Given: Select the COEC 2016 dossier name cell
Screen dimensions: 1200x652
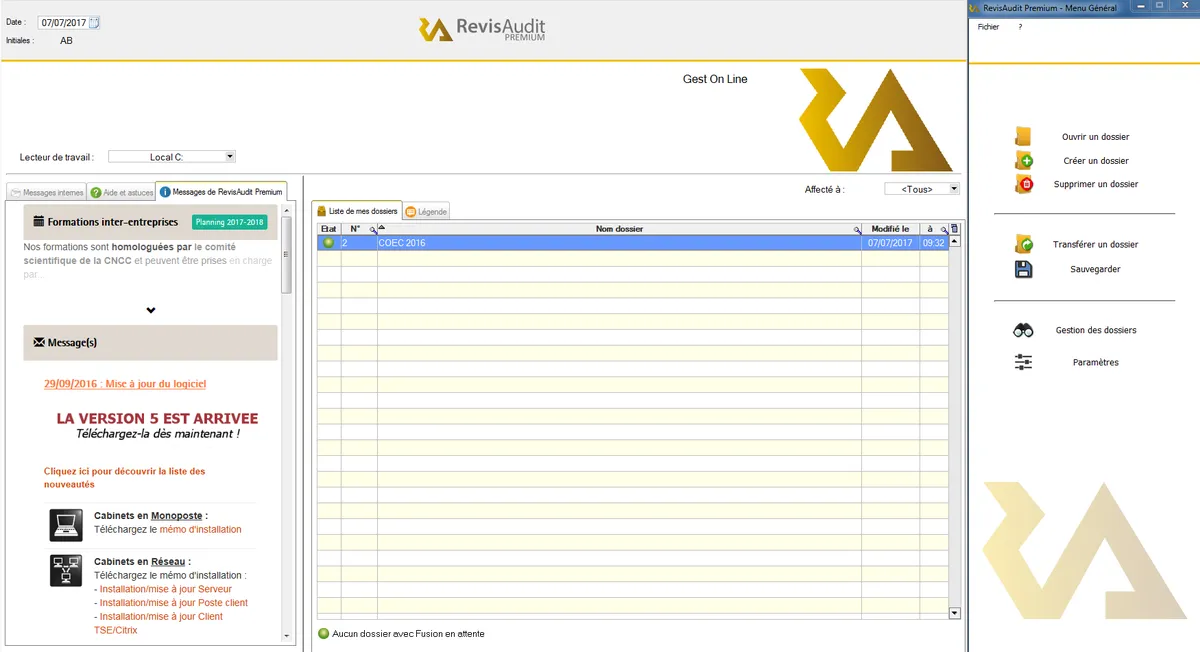Looking at the screenshot, I should pyautogui.click(x=619, y=242).
